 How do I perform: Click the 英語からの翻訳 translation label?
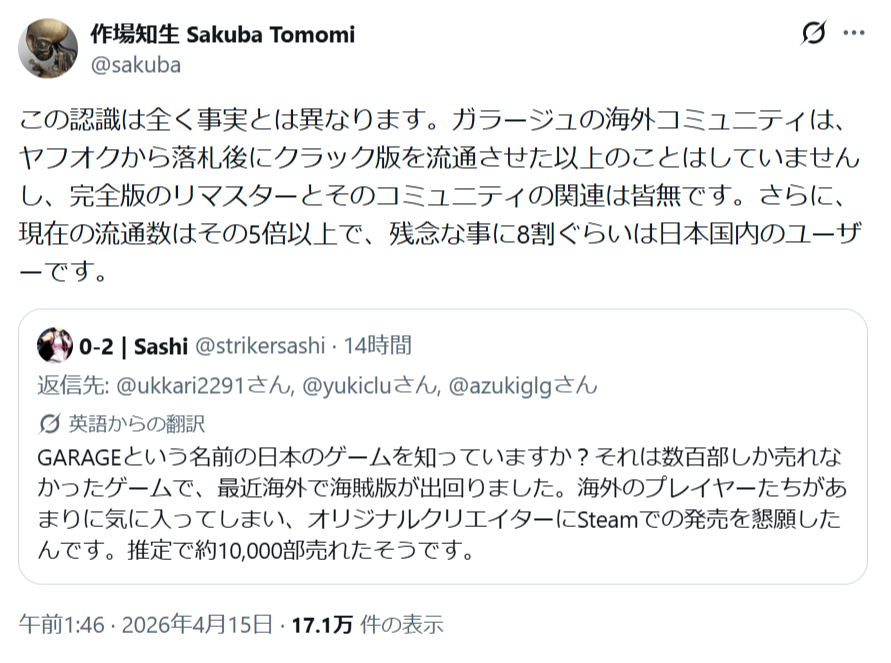pos(136,424)
